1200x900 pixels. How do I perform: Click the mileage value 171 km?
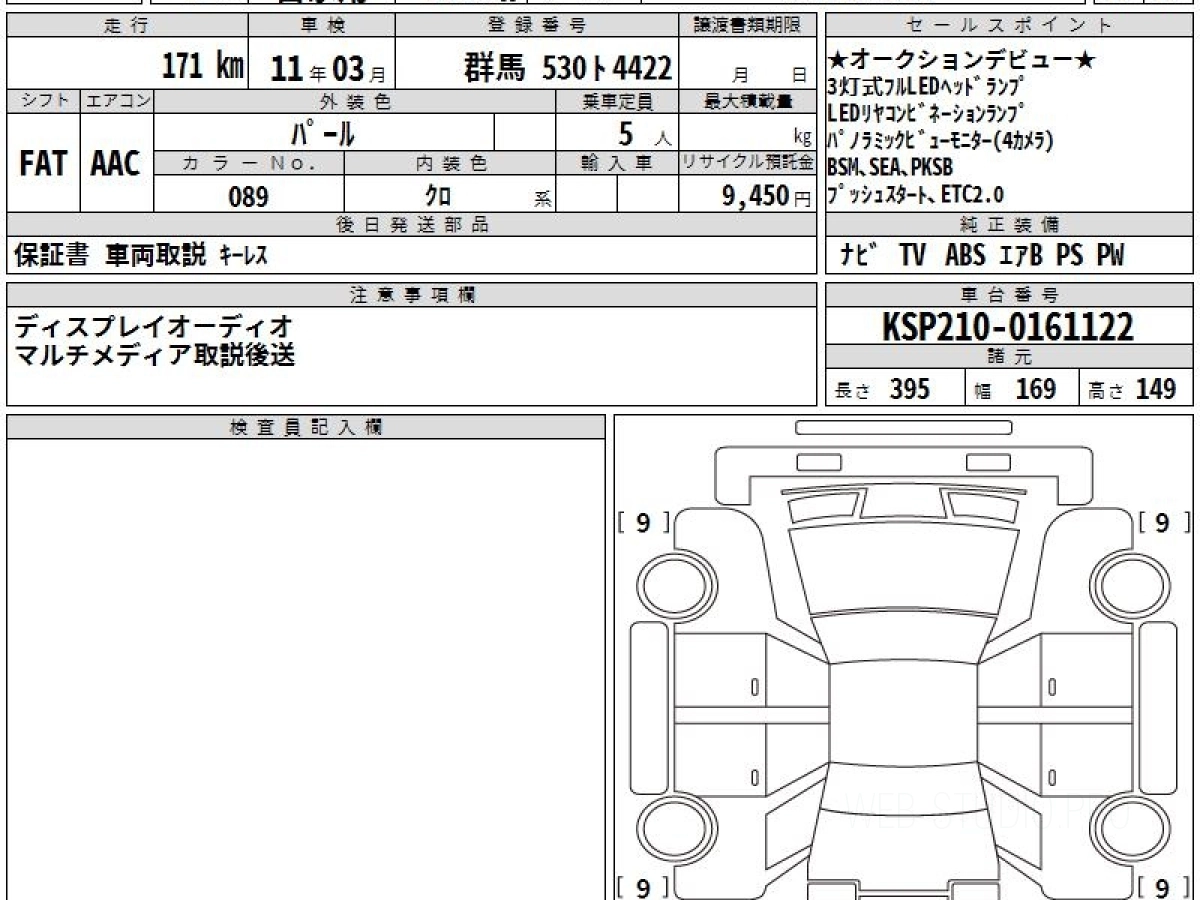pos(204,68)
